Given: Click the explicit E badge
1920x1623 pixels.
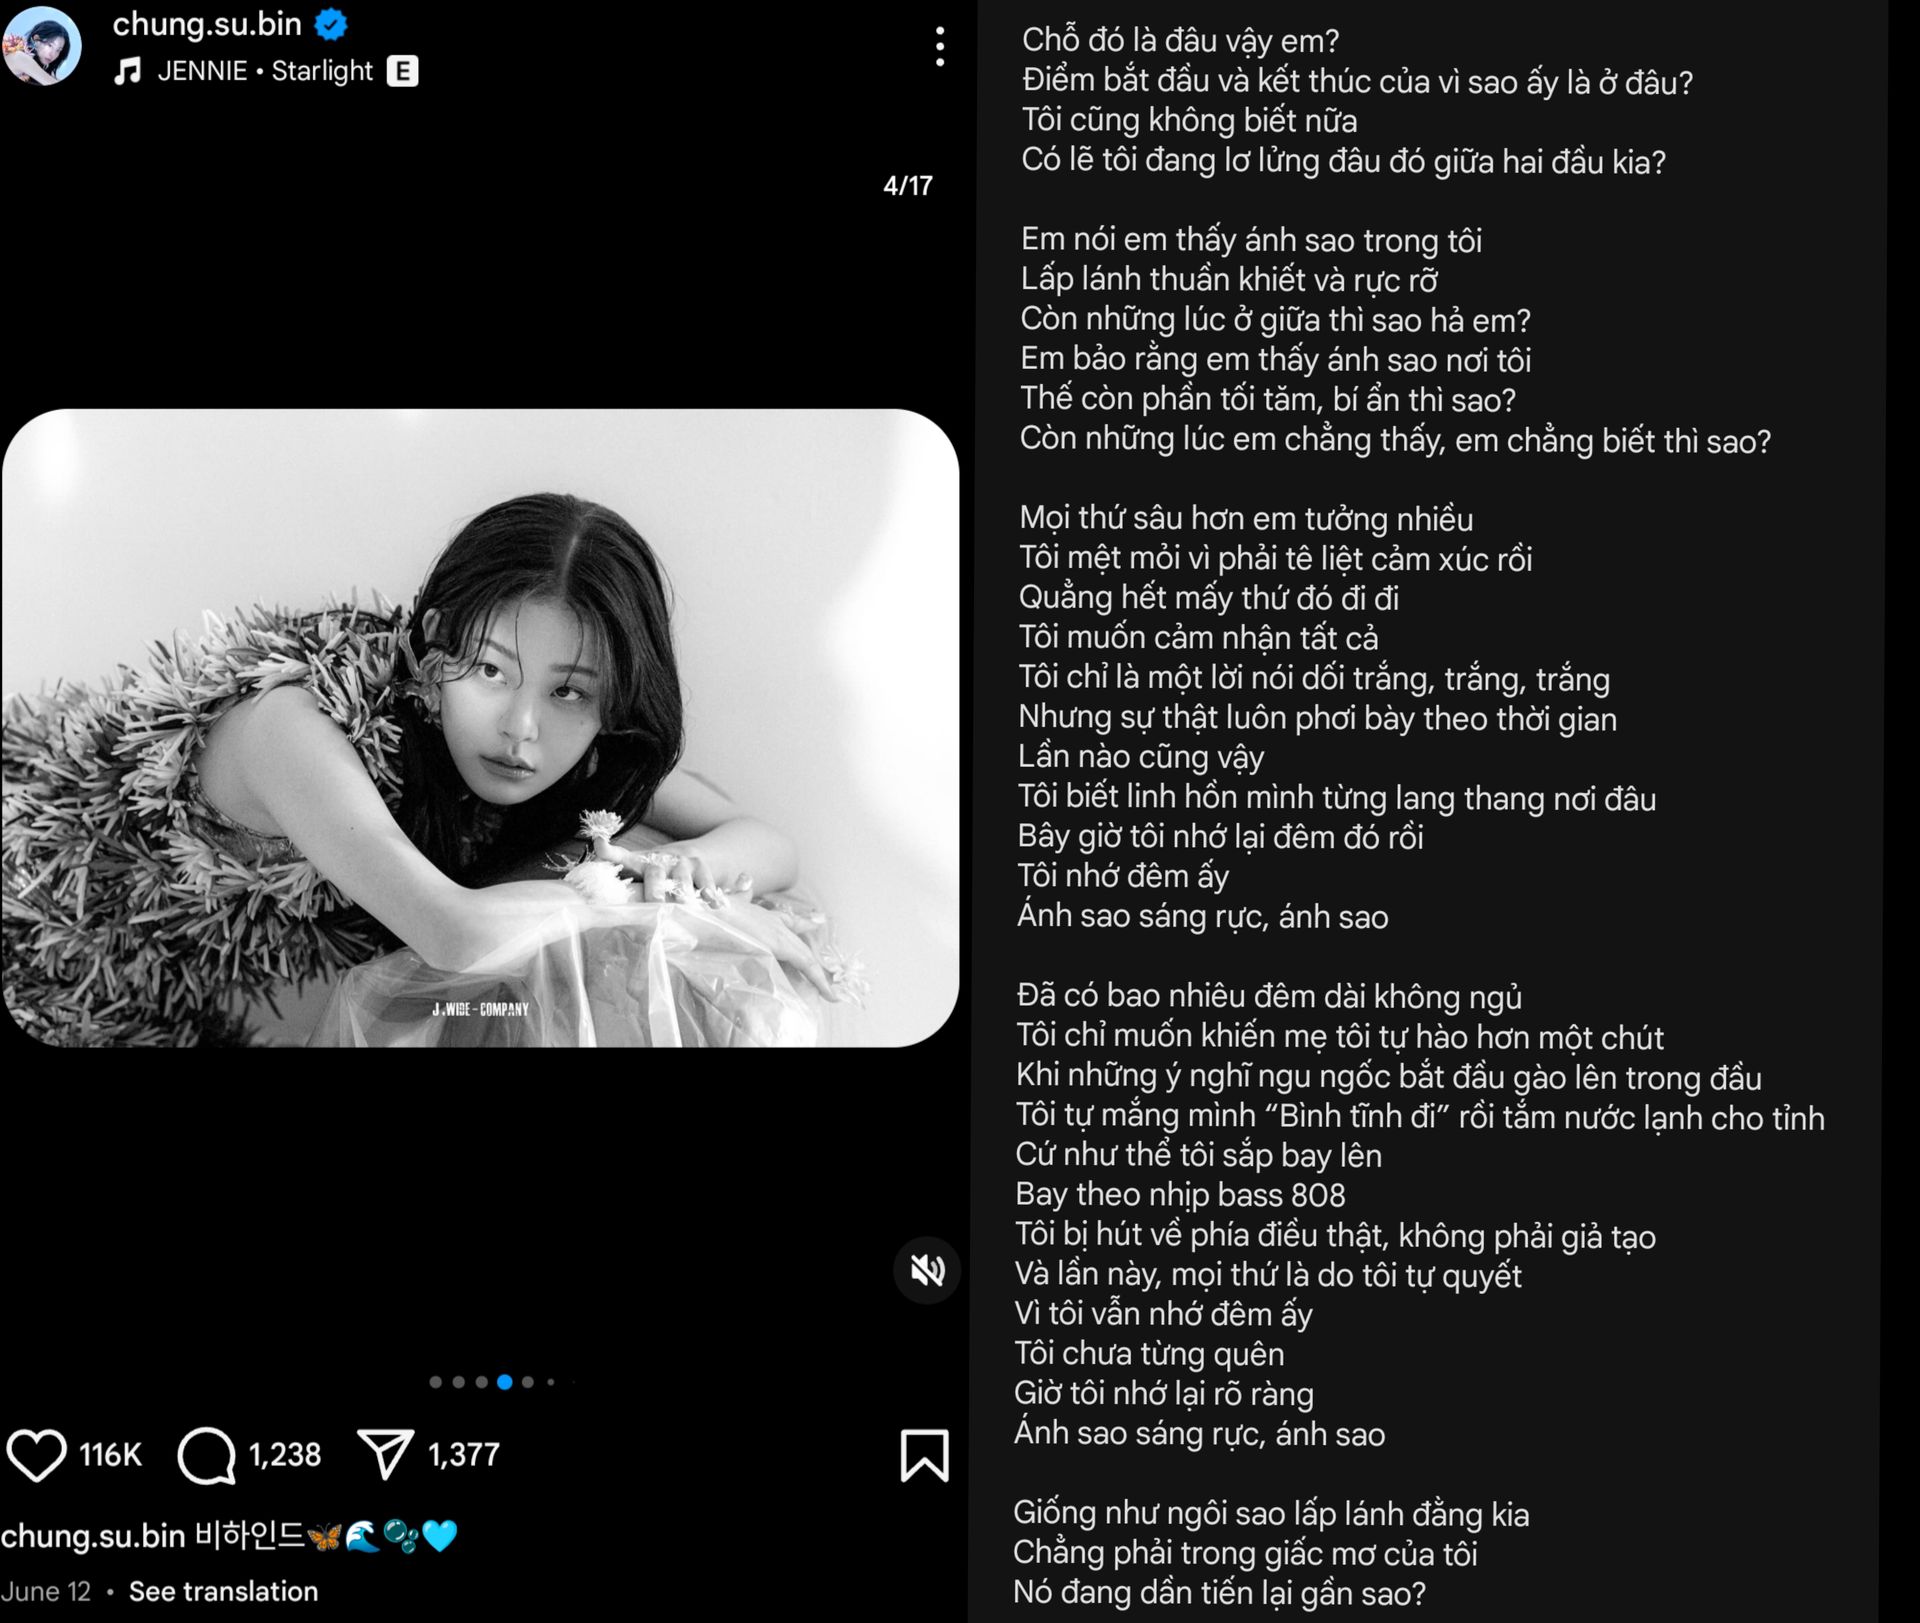Looking at the screenshot, I should (x=402, y=71).
